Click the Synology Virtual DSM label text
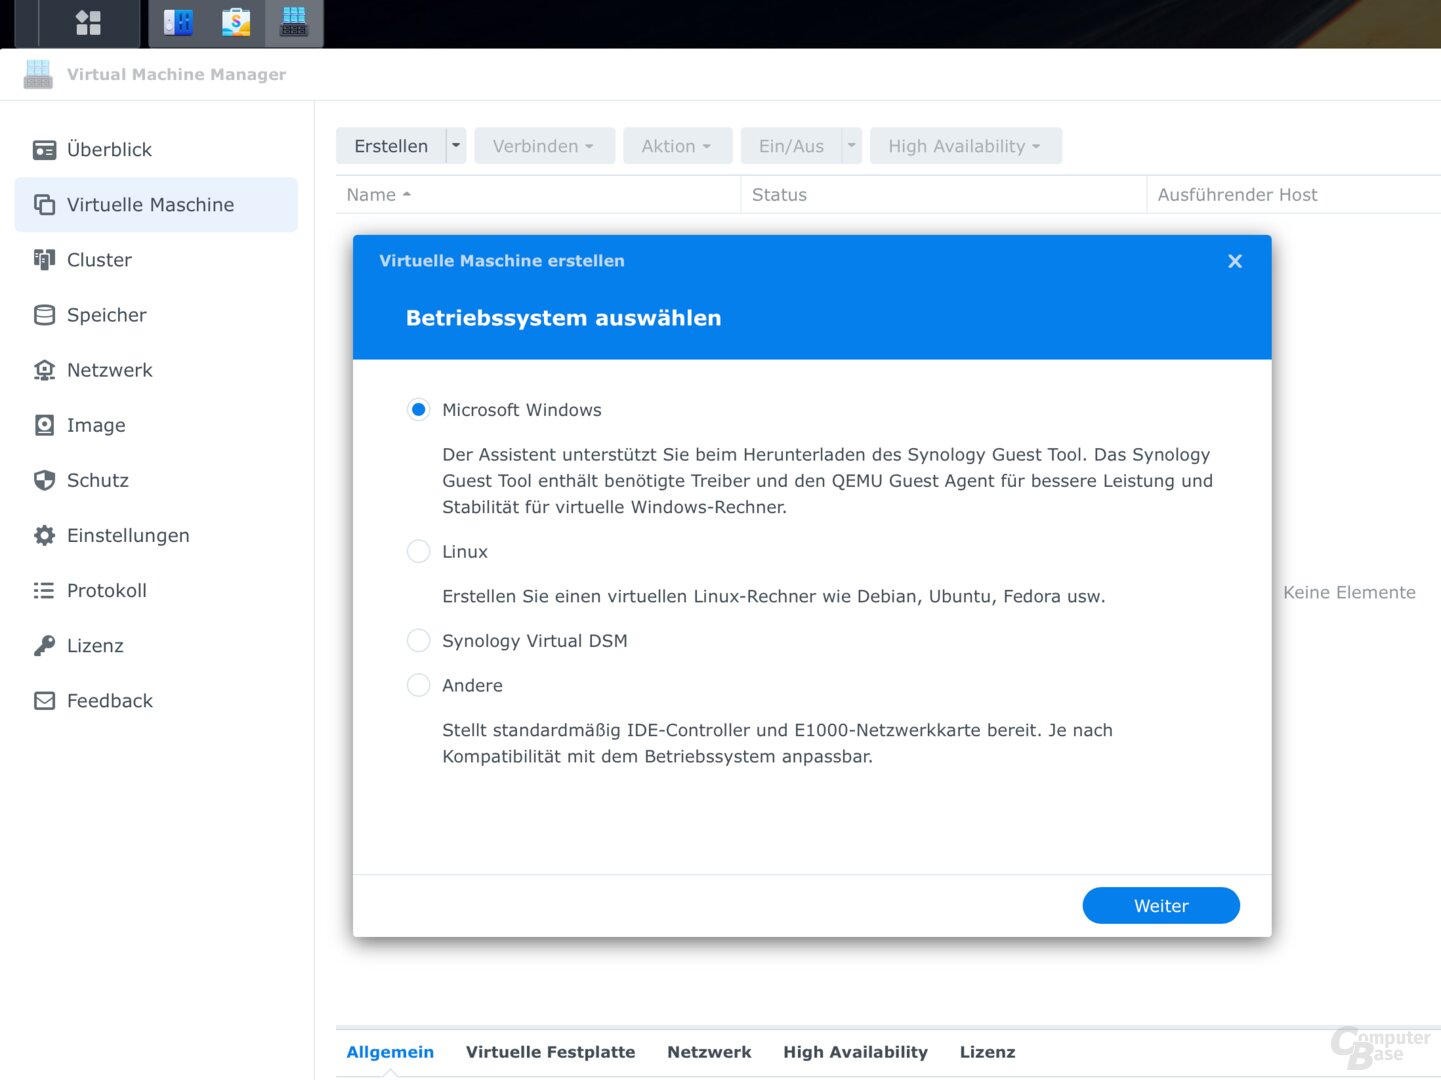This screenshot has width=1441, height=1080. point(535,641)
